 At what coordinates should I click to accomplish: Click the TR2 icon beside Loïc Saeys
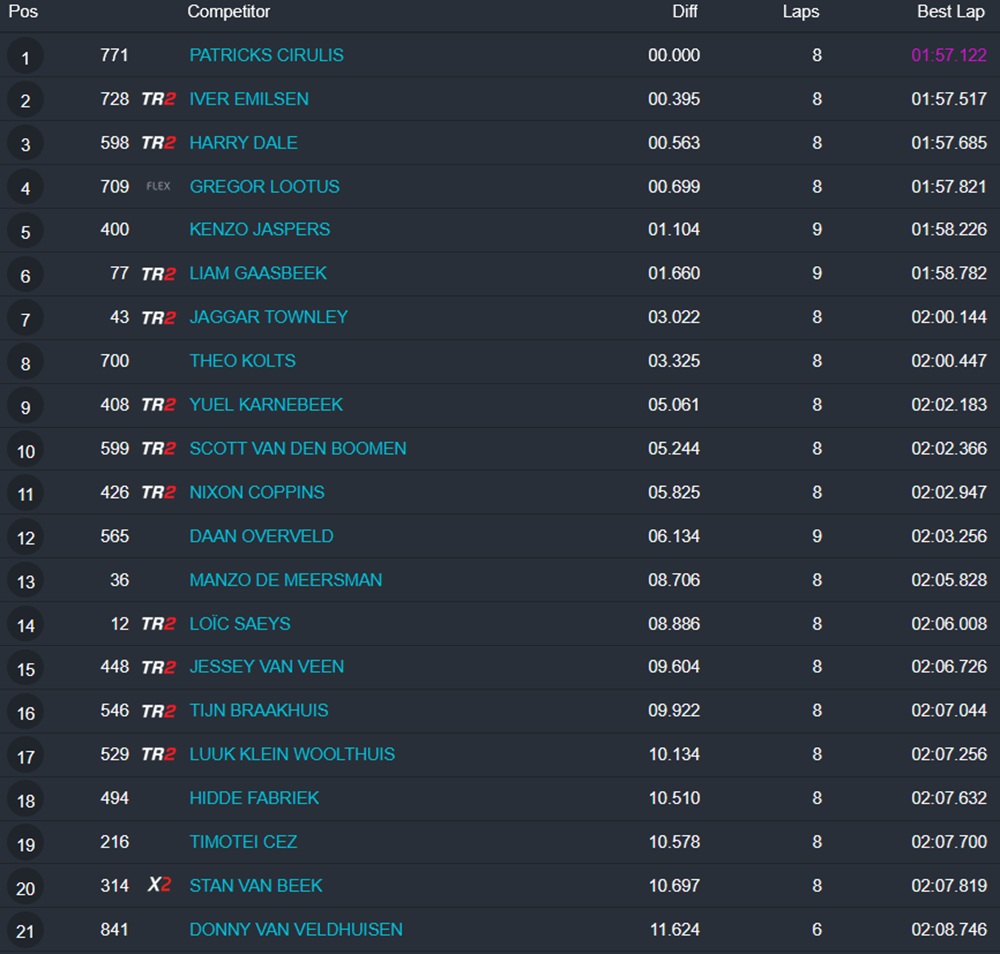tap(158, 623)
